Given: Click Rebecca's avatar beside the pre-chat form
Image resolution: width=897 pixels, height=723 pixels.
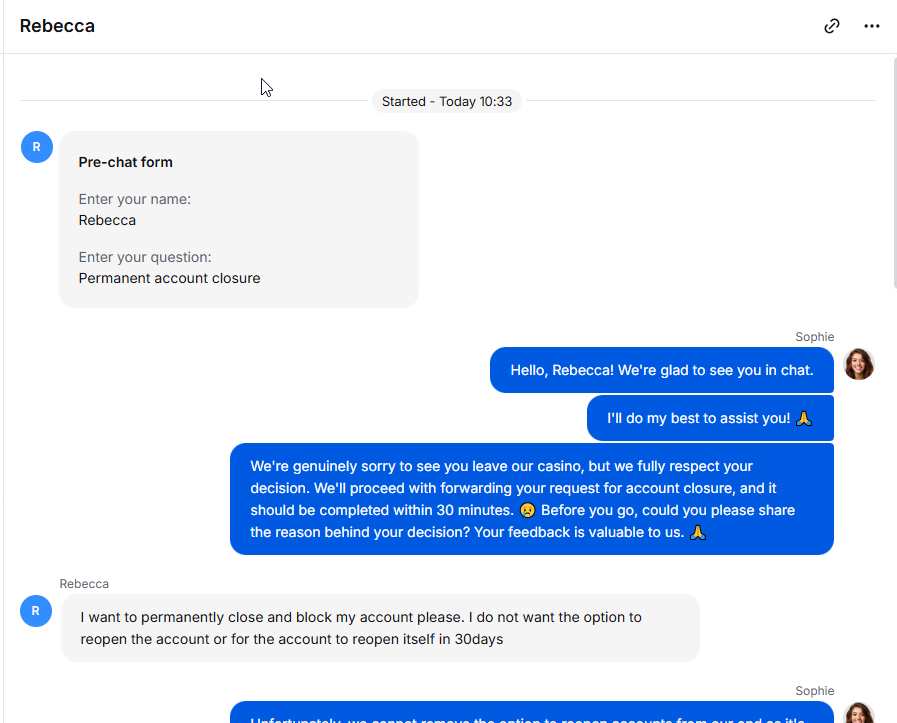Looking at the screenshot, I should click(37, 147).
